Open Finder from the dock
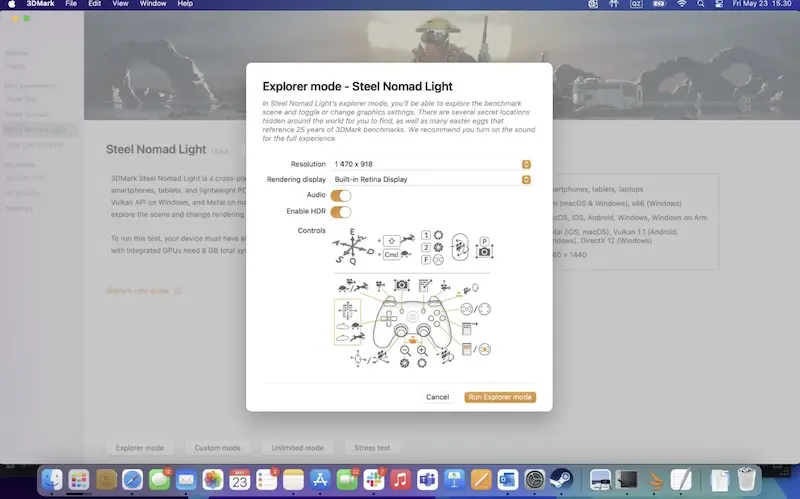This screenshot has height=499, width=800. click(x=52, y=480)
